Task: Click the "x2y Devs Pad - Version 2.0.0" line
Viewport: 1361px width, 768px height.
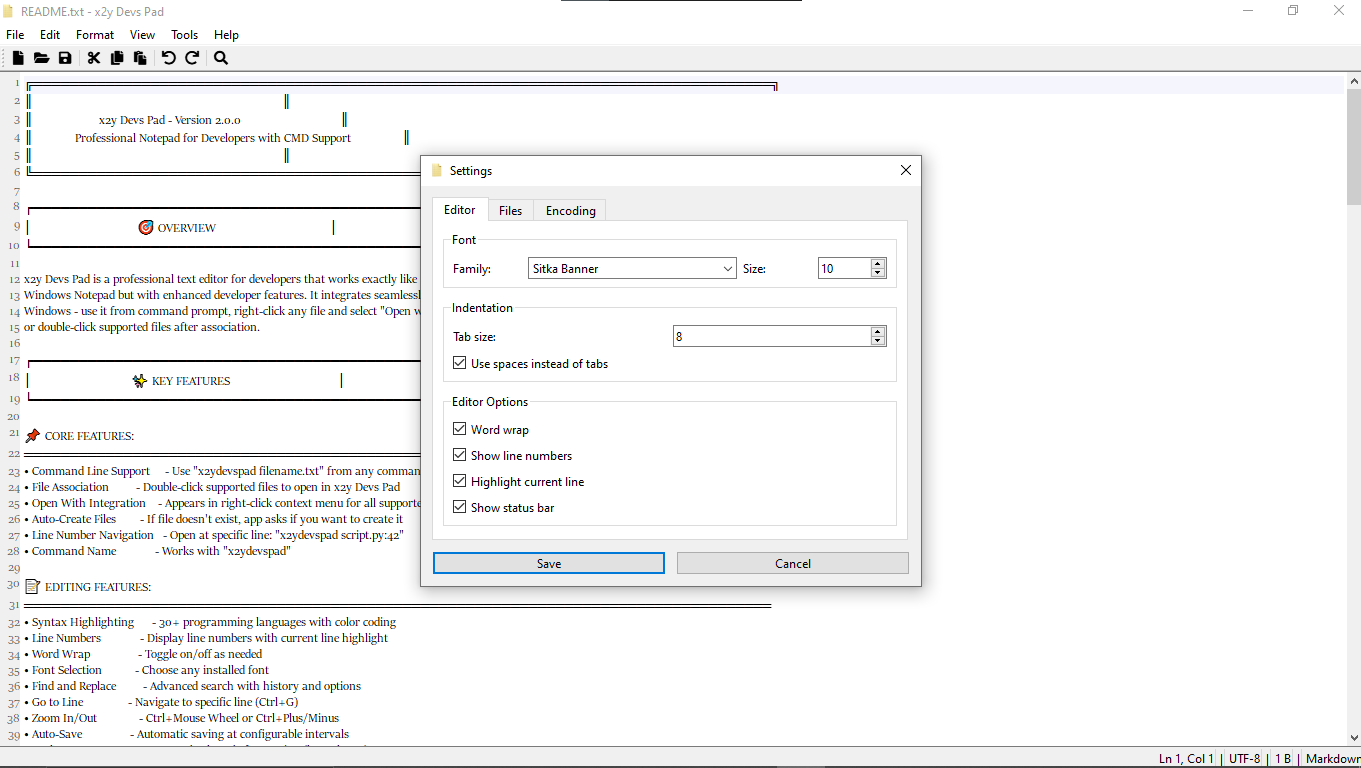Action: (169, 120)
